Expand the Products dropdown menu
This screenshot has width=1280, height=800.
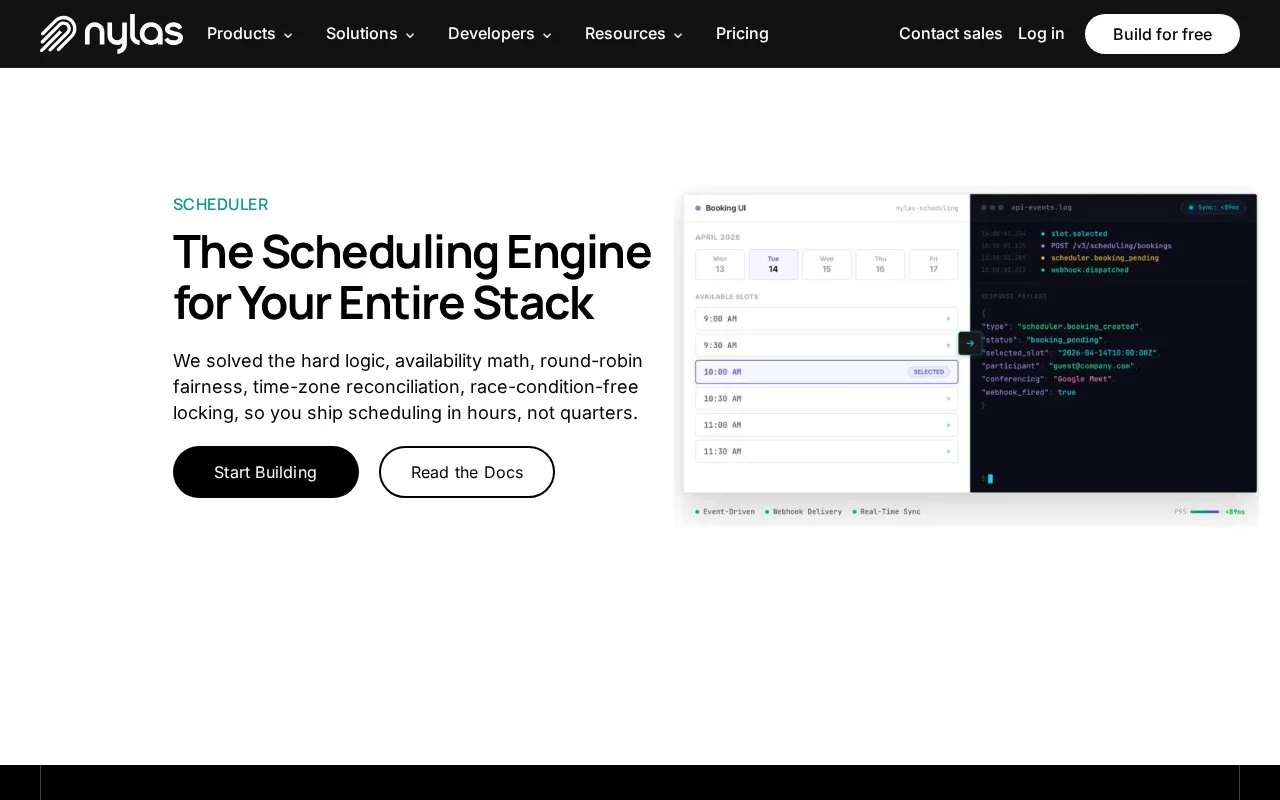[250, 34]
